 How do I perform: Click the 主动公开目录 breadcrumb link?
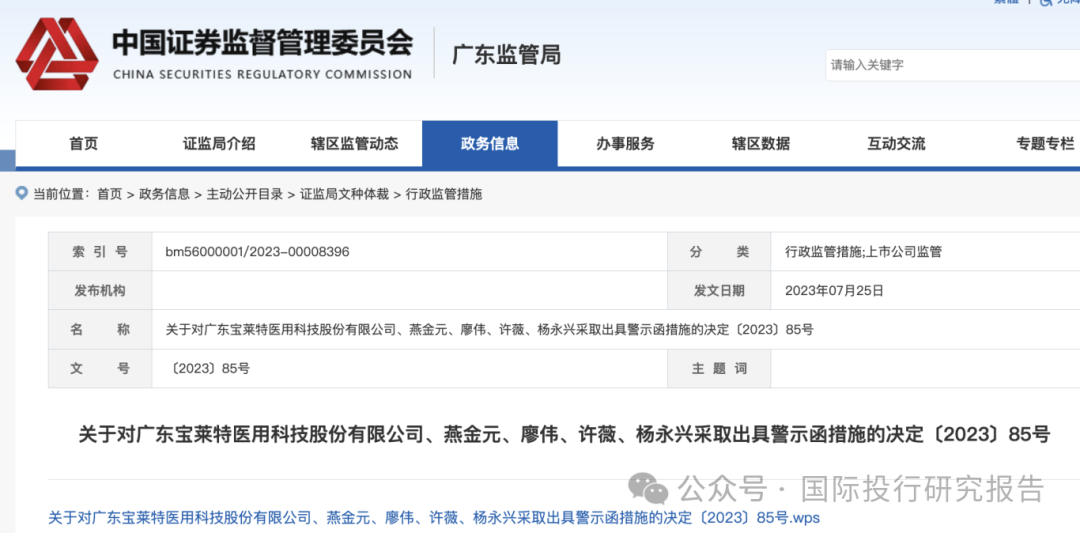pos(245,194)
